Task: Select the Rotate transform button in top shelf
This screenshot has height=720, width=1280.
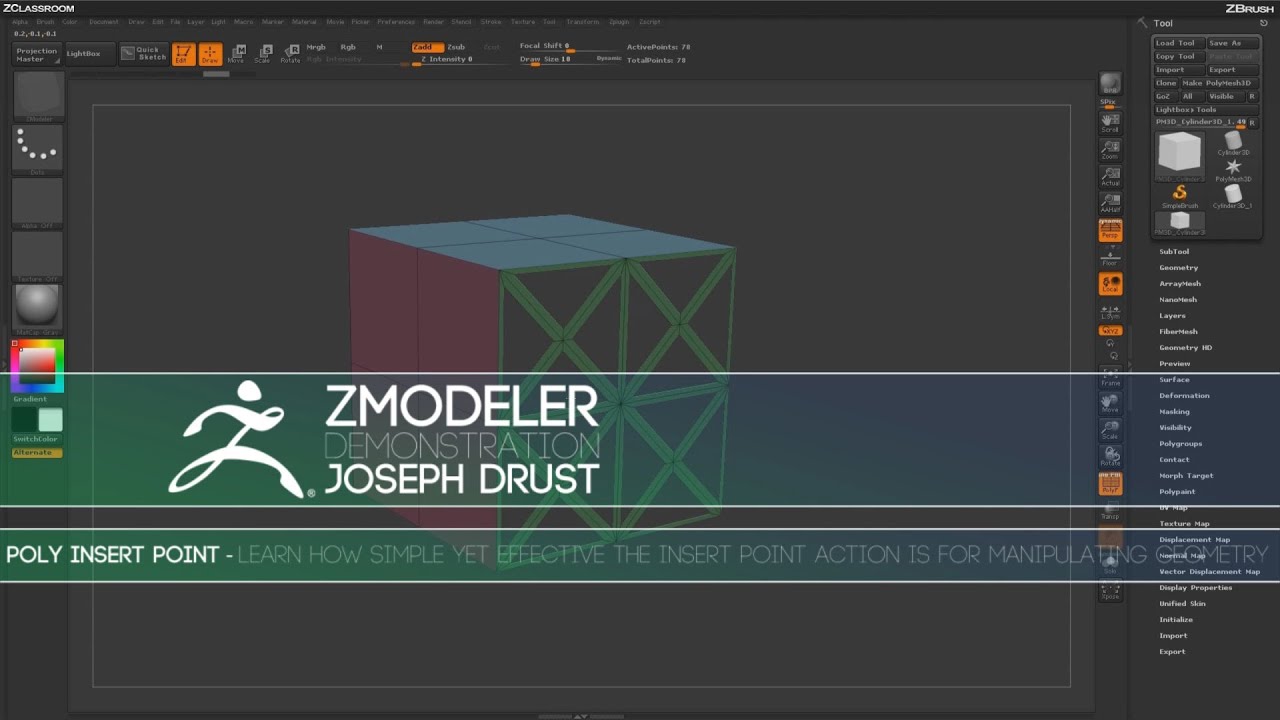Action: [x=290, y=54]
